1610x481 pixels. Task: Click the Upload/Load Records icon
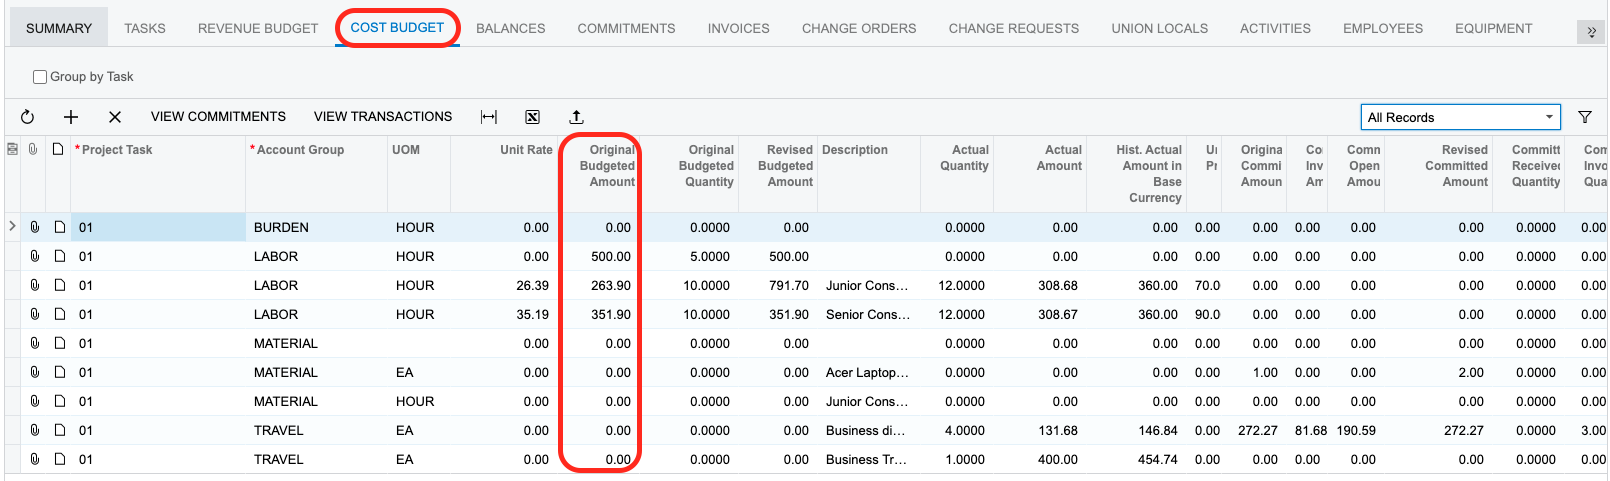577,117
